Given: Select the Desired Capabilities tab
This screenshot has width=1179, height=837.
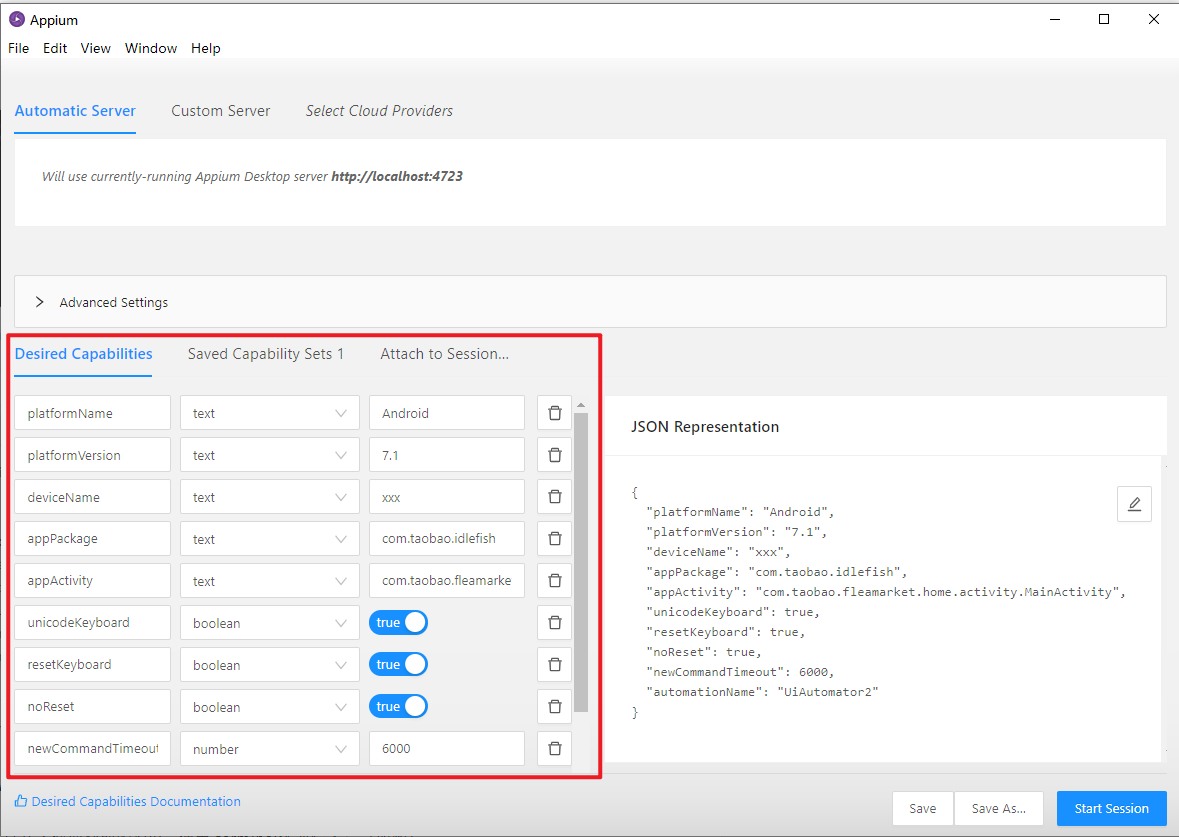Looking at the screenshot, I should click(x=83, y=354).
